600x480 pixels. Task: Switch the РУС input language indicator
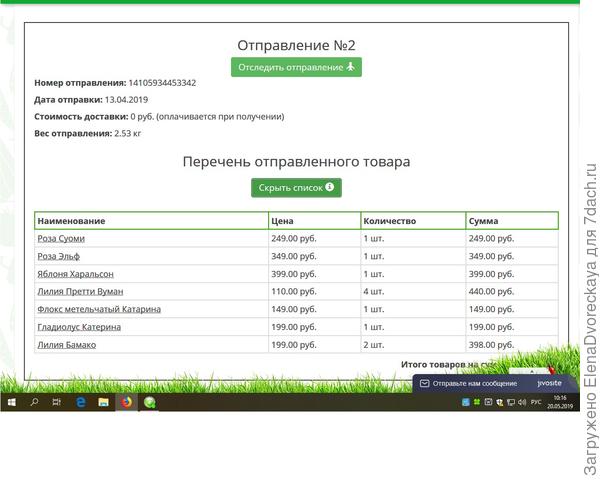coord(536,402)
